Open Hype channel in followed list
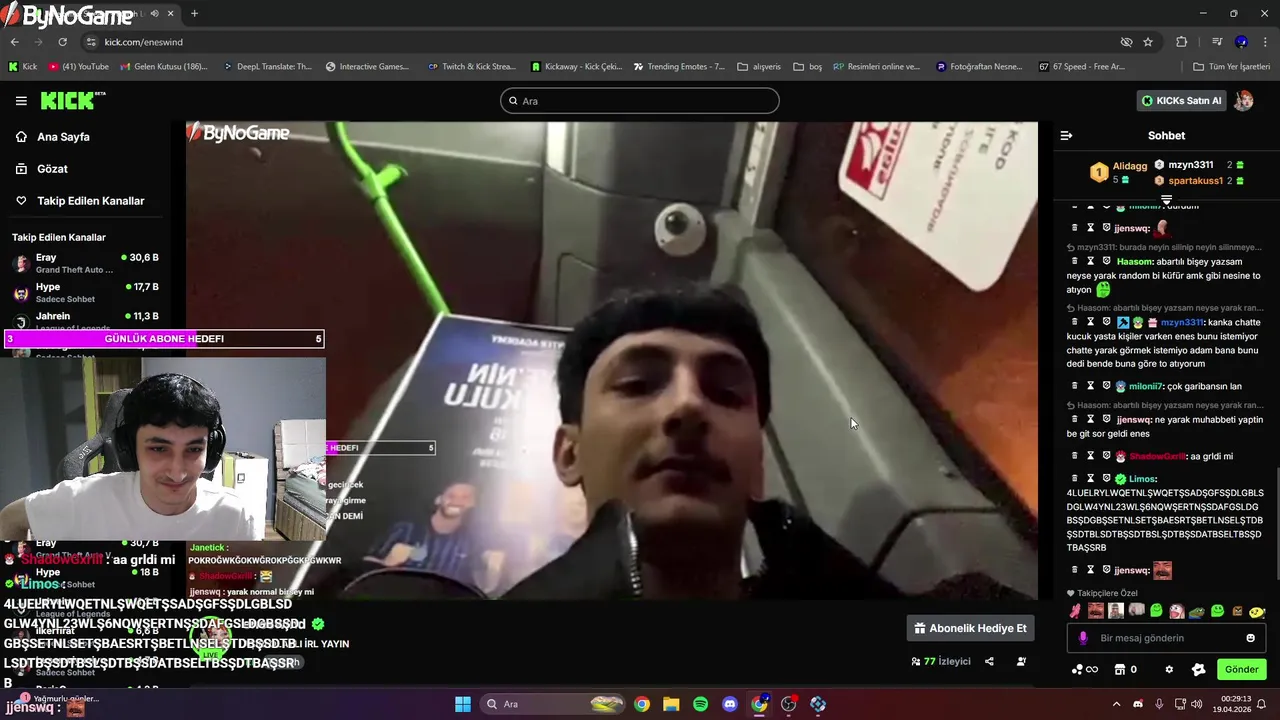The image size is (1280, 720). (x=85, y=292)
